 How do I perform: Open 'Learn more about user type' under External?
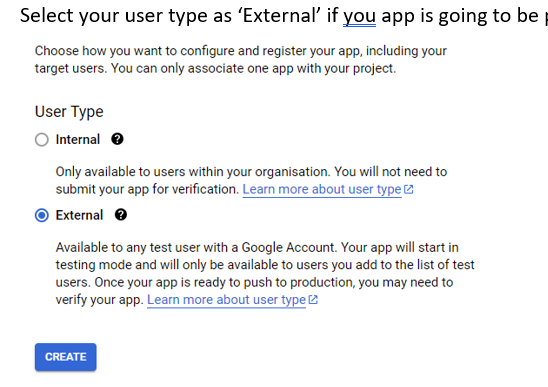coord(226,300)
